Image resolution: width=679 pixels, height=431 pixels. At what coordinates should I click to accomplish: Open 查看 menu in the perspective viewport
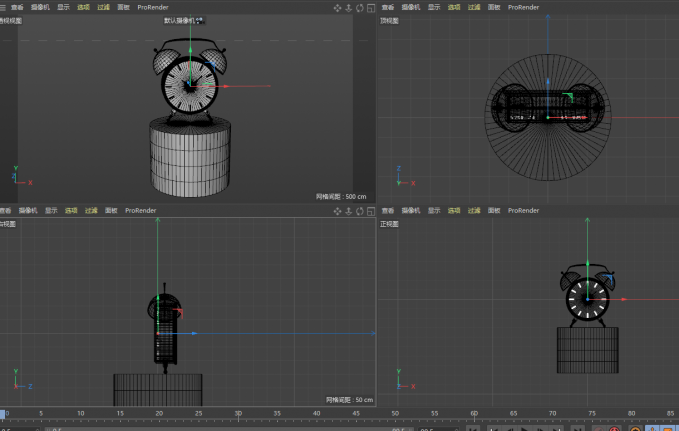17,7
